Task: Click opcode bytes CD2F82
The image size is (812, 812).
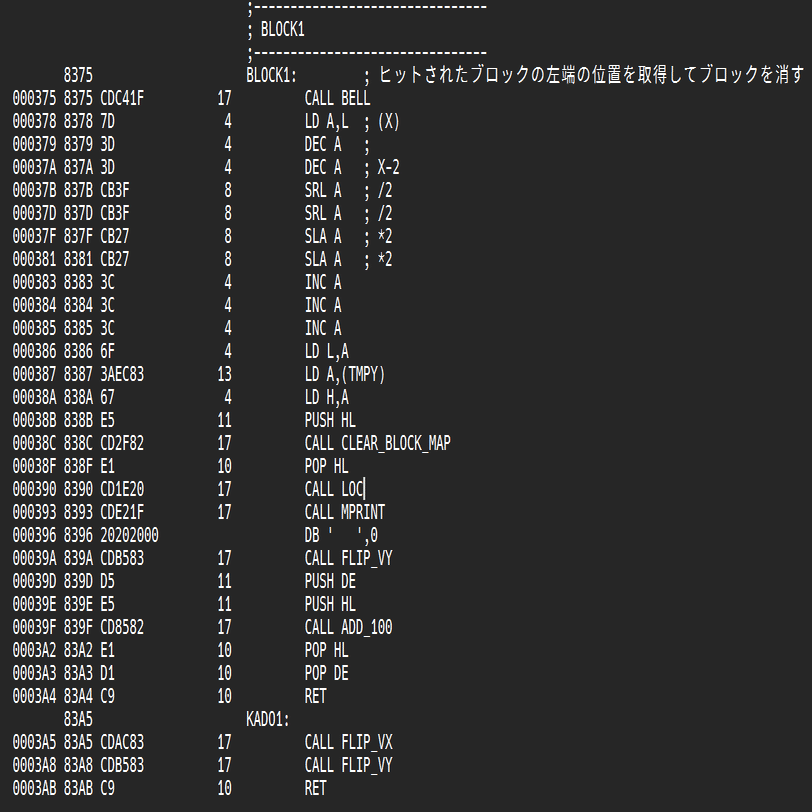Action: [x=122, y=443]
